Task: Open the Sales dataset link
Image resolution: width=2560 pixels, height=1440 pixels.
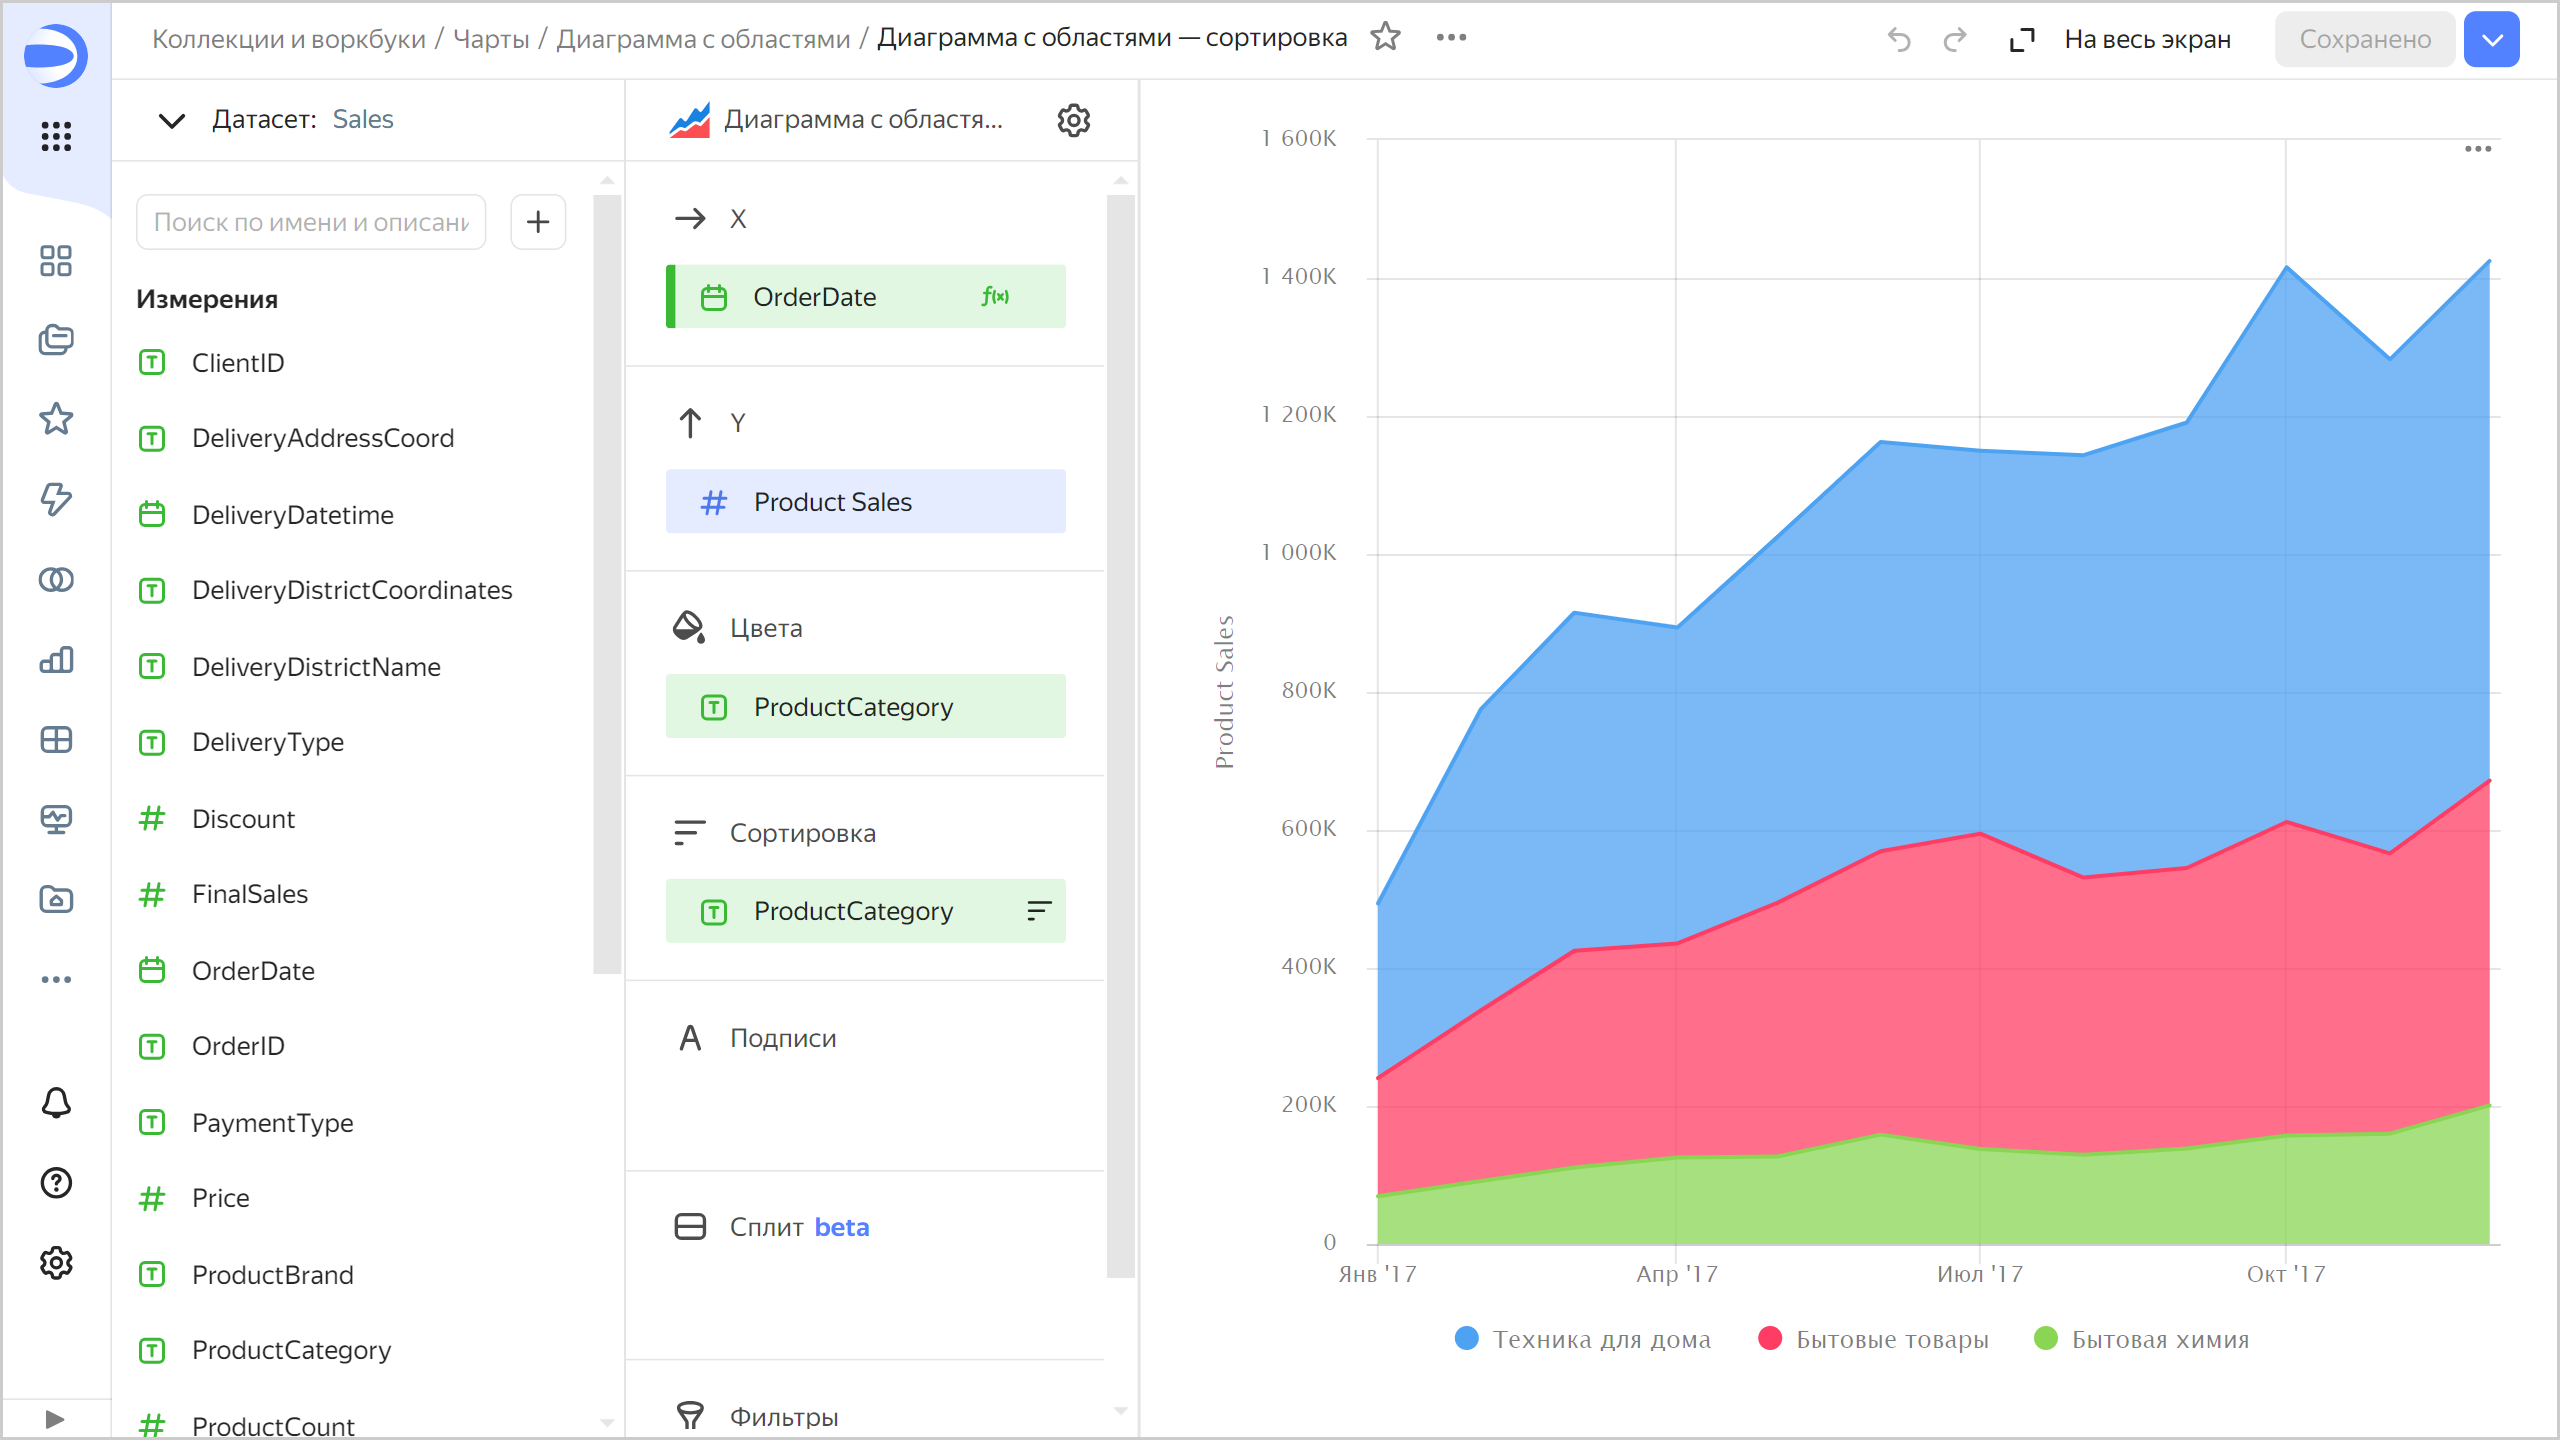Action: pos(362,120)
